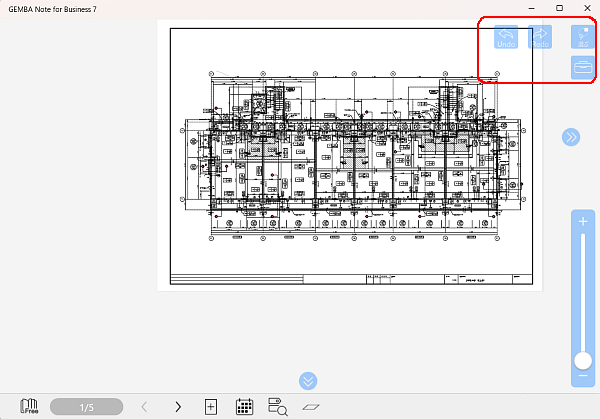600x419 pixels.
Task: Click the zoom in plus button
Action: coord(583,222)
